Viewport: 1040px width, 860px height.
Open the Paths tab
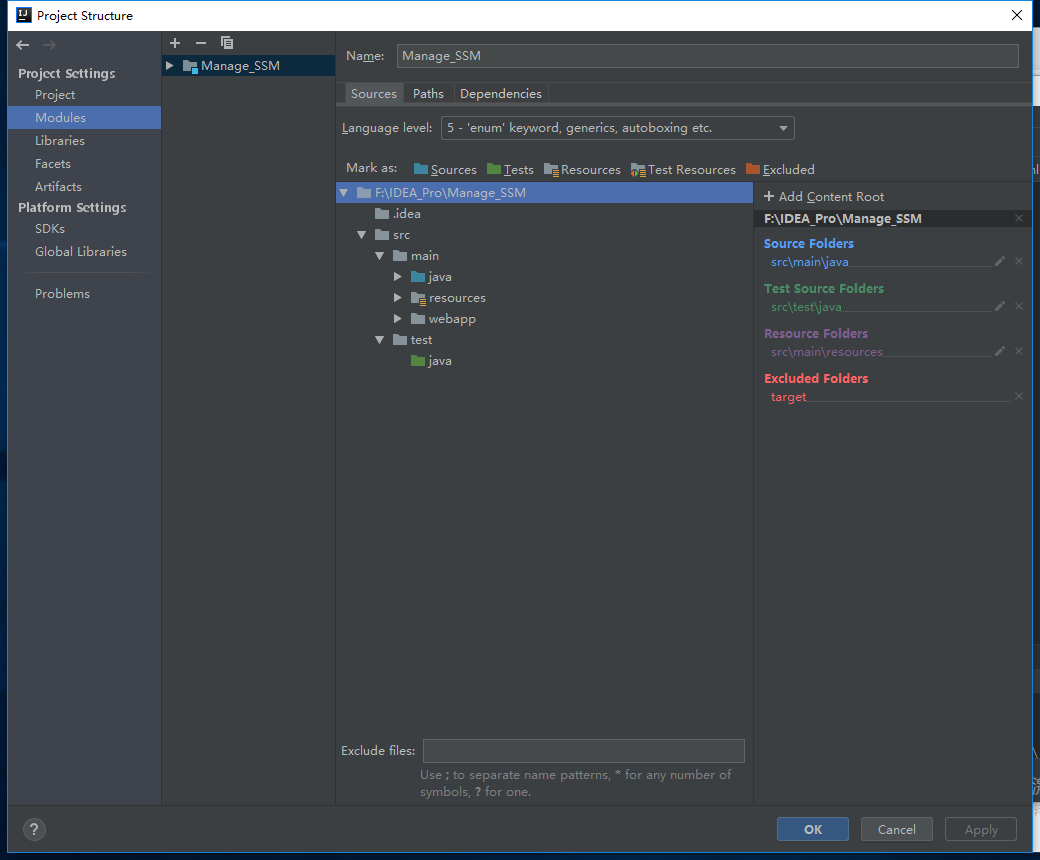click(428, 94)
